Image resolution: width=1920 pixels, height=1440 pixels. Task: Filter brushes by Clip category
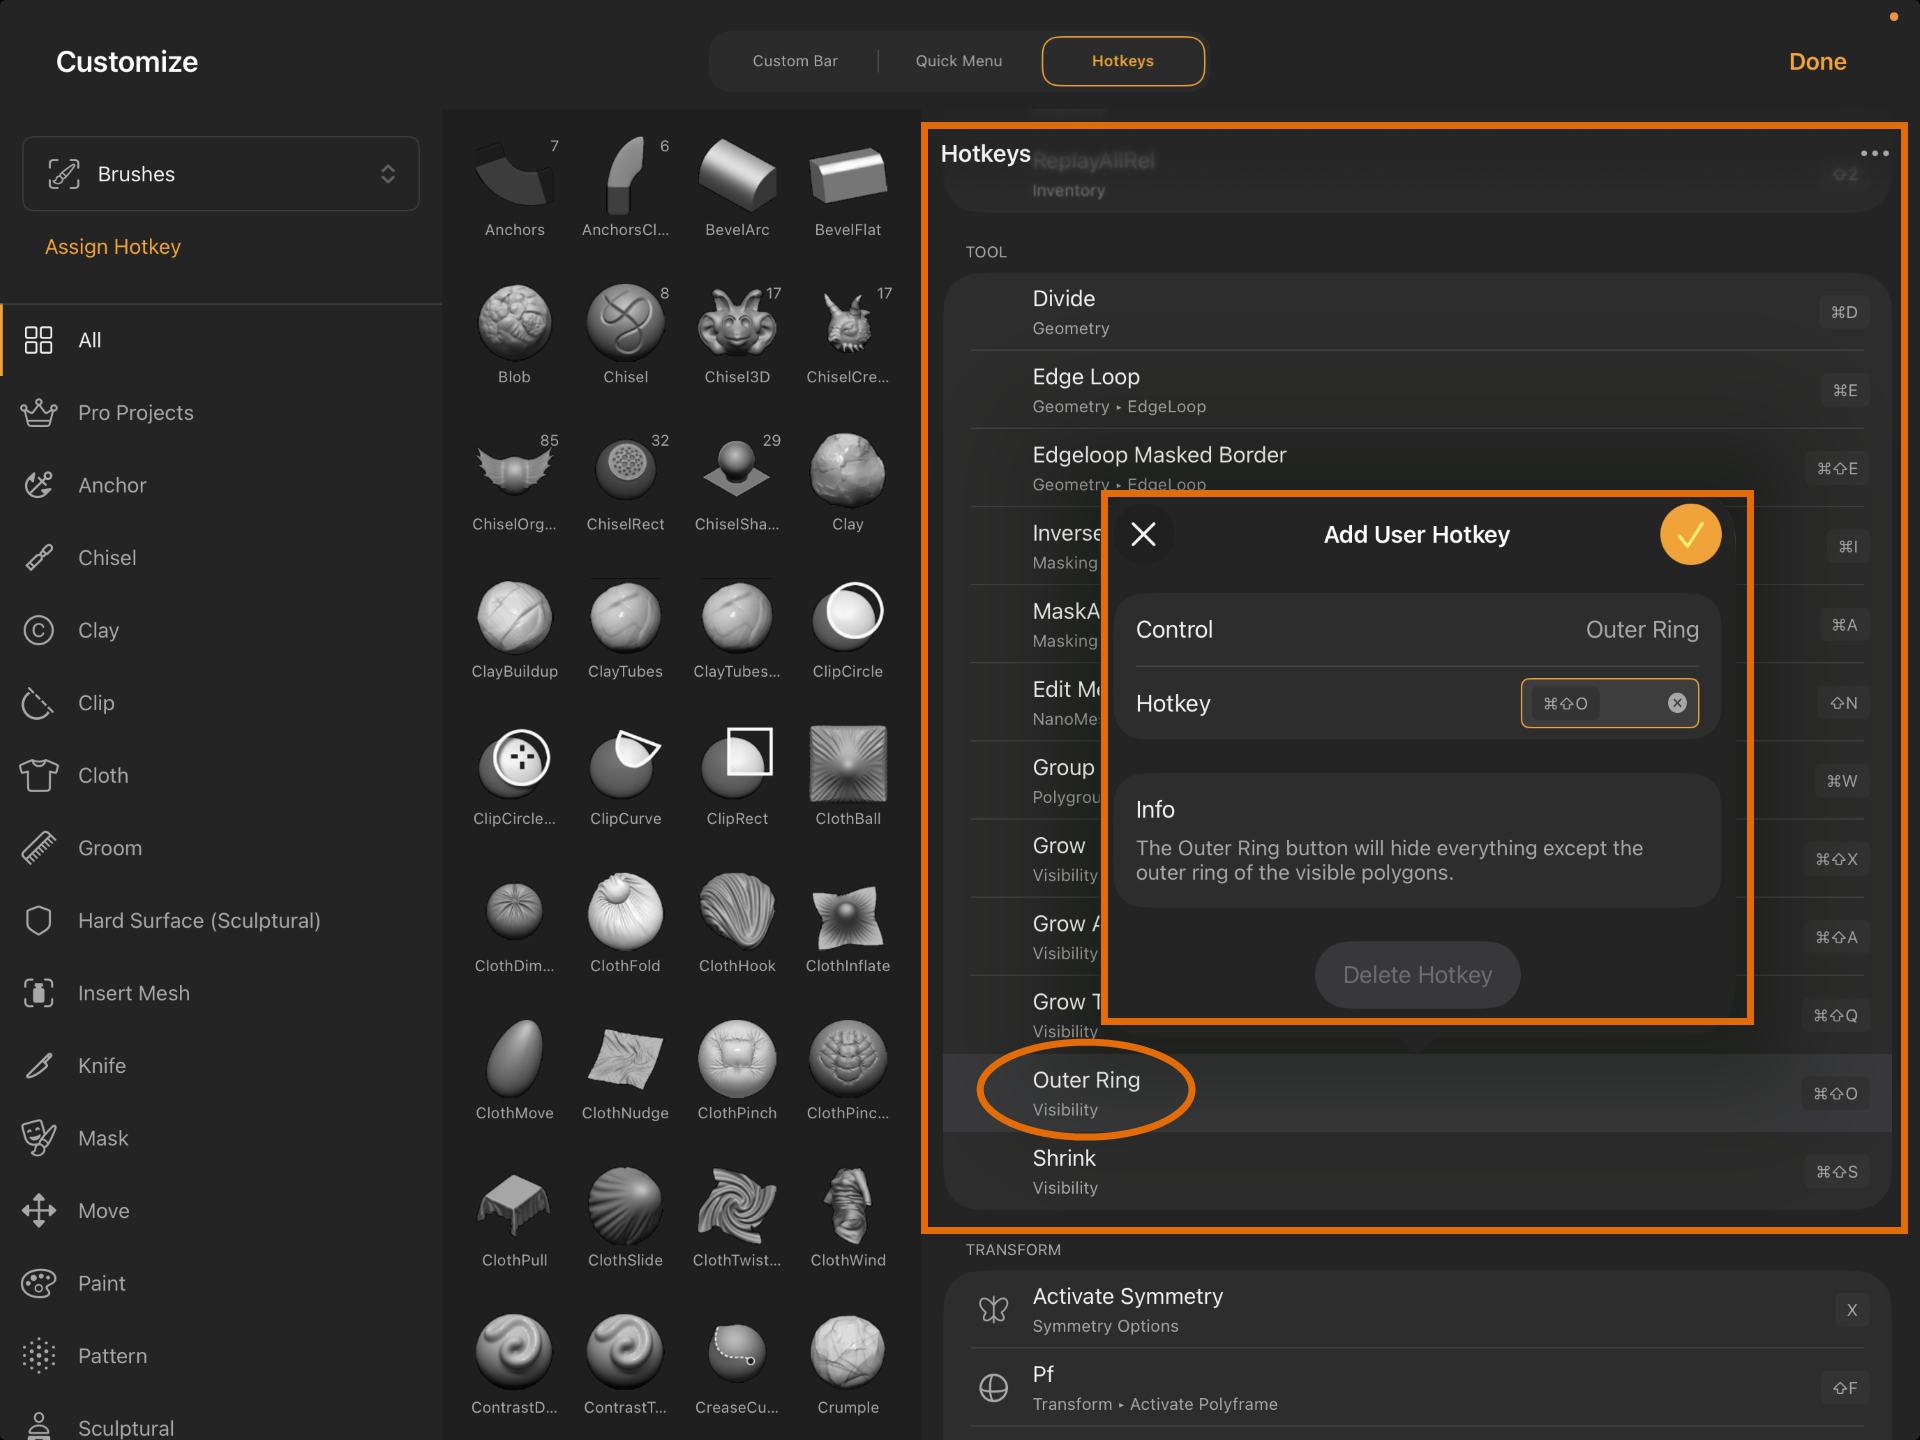coord(221,703)
